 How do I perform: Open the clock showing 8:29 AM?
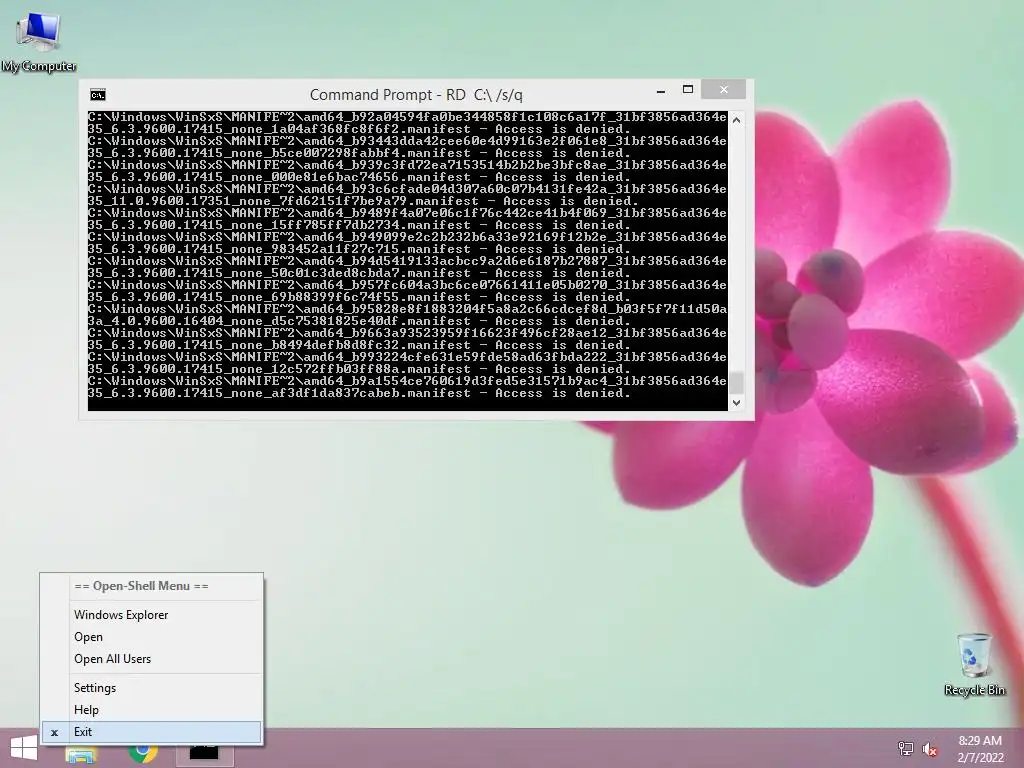click(980, 749)
